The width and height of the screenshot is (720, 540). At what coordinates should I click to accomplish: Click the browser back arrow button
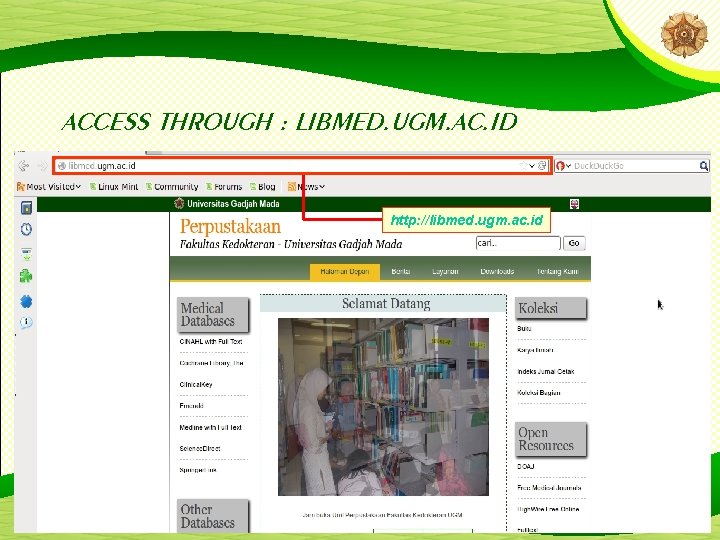click(24, 166)
